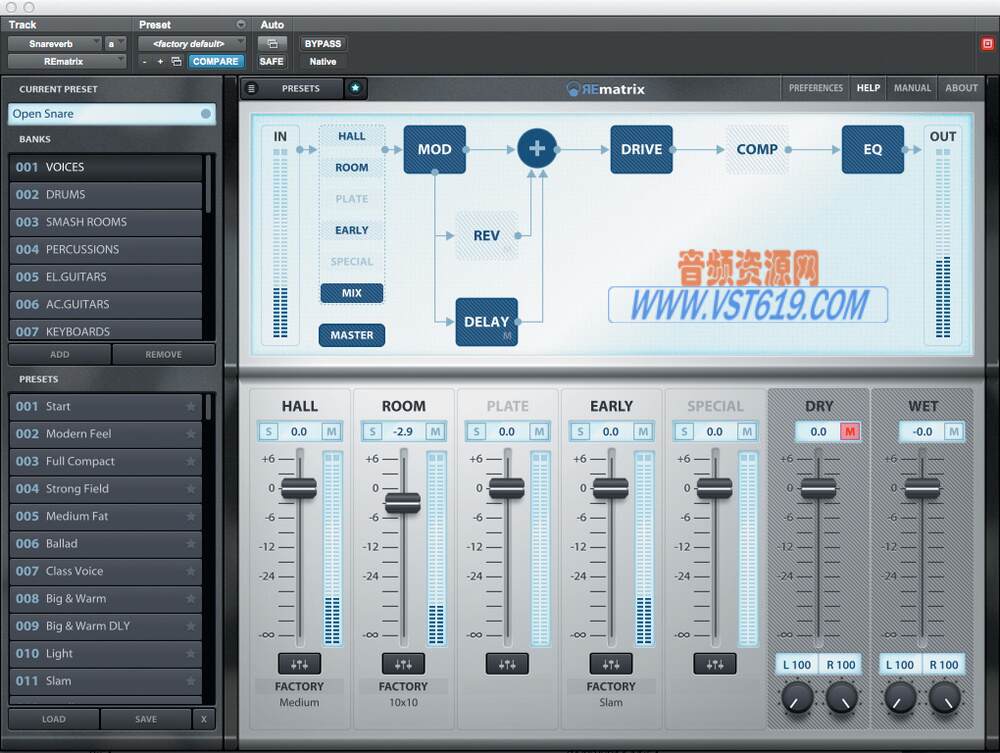Open the MANUAL menu item
This screenshot has height=753, width=1000.
[x=911, y=88]
